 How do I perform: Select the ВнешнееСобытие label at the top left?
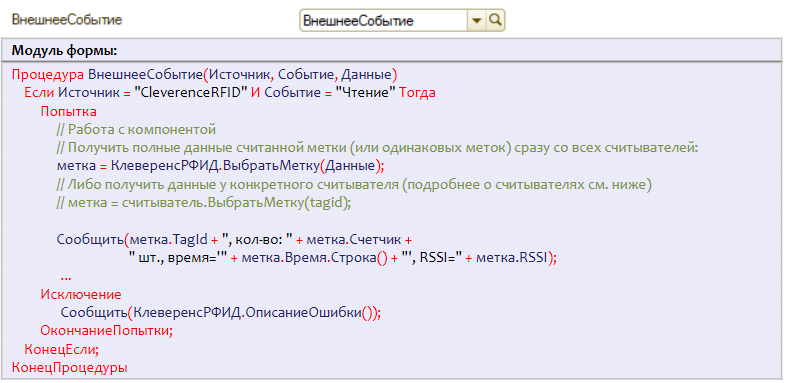pos(67,20)
